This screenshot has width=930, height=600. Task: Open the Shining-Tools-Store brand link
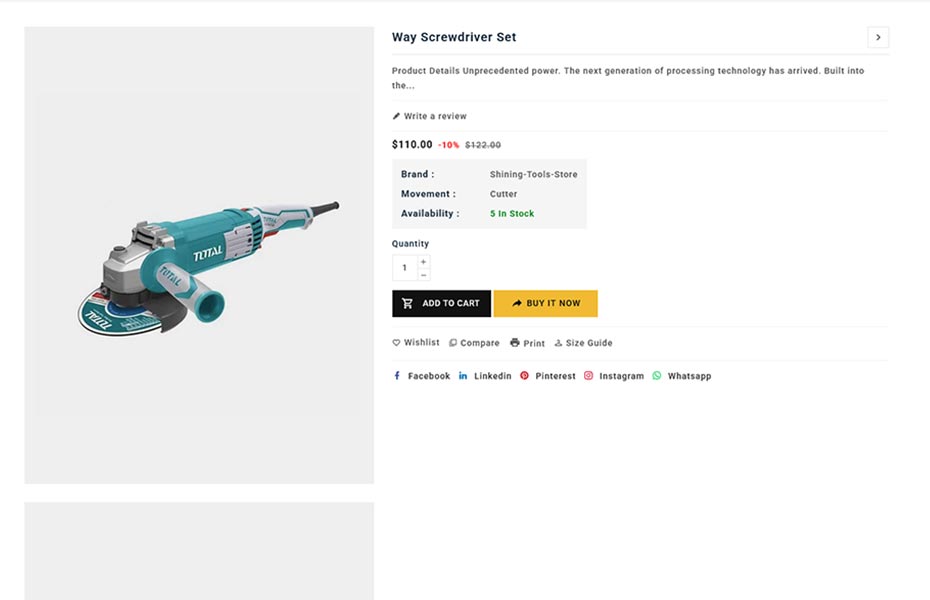[533, 174]
